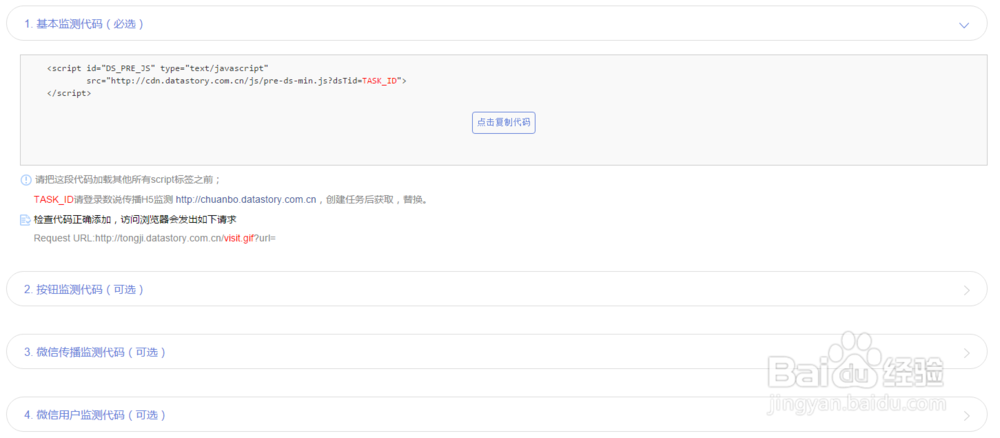This screenshot has width=1000, height=438.
Task: Open the http://chuanbo.datastory.com.cn link
Action: tap(246, 200)
